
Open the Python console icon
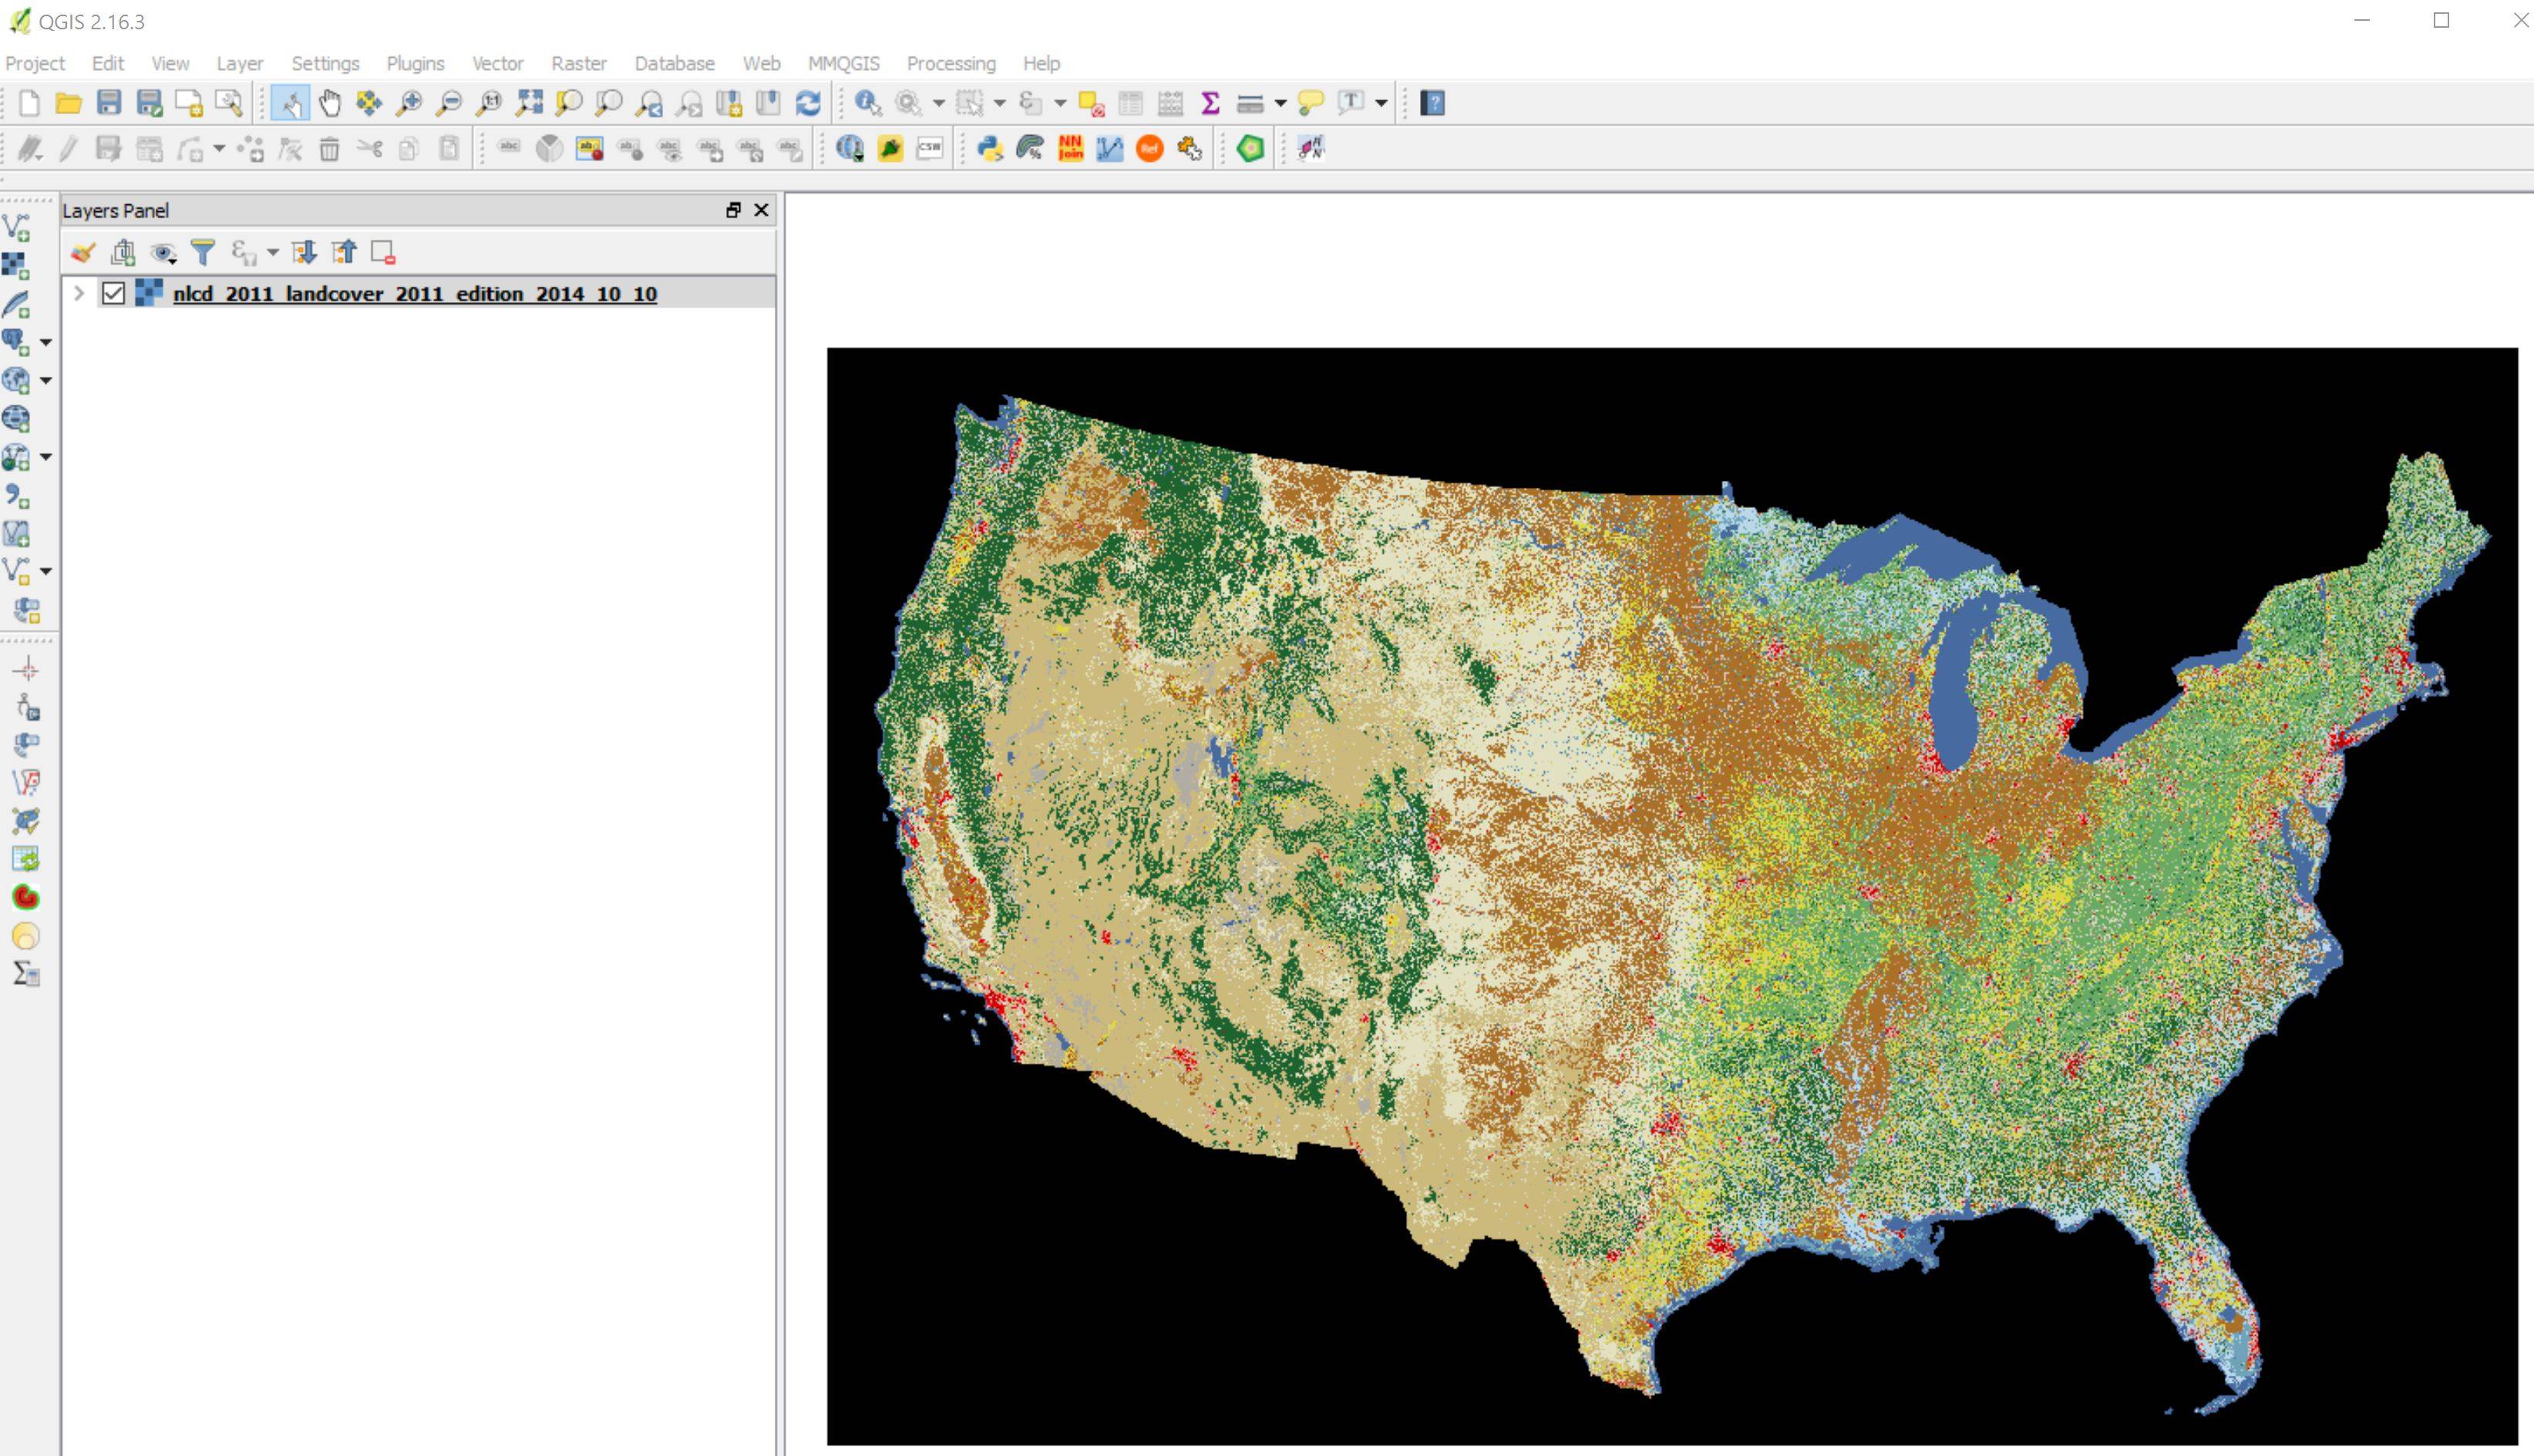(x=990, y=149)
